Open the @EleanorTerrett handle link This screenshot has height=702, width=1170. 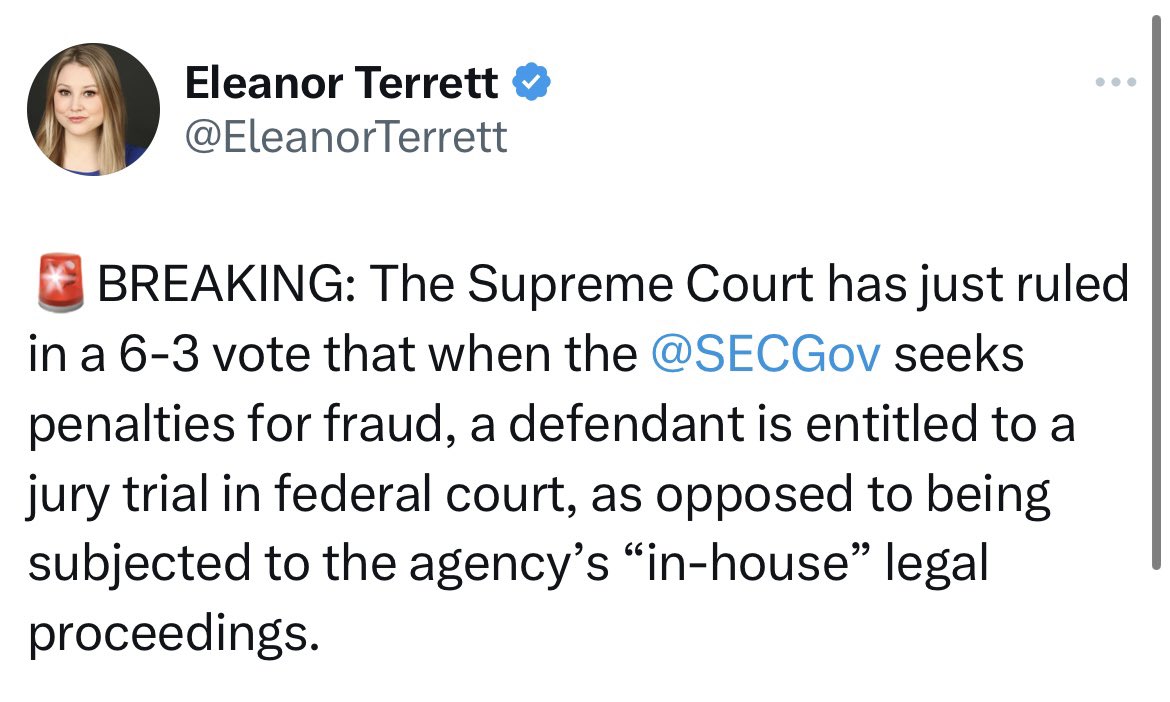(x=346, y=136)
